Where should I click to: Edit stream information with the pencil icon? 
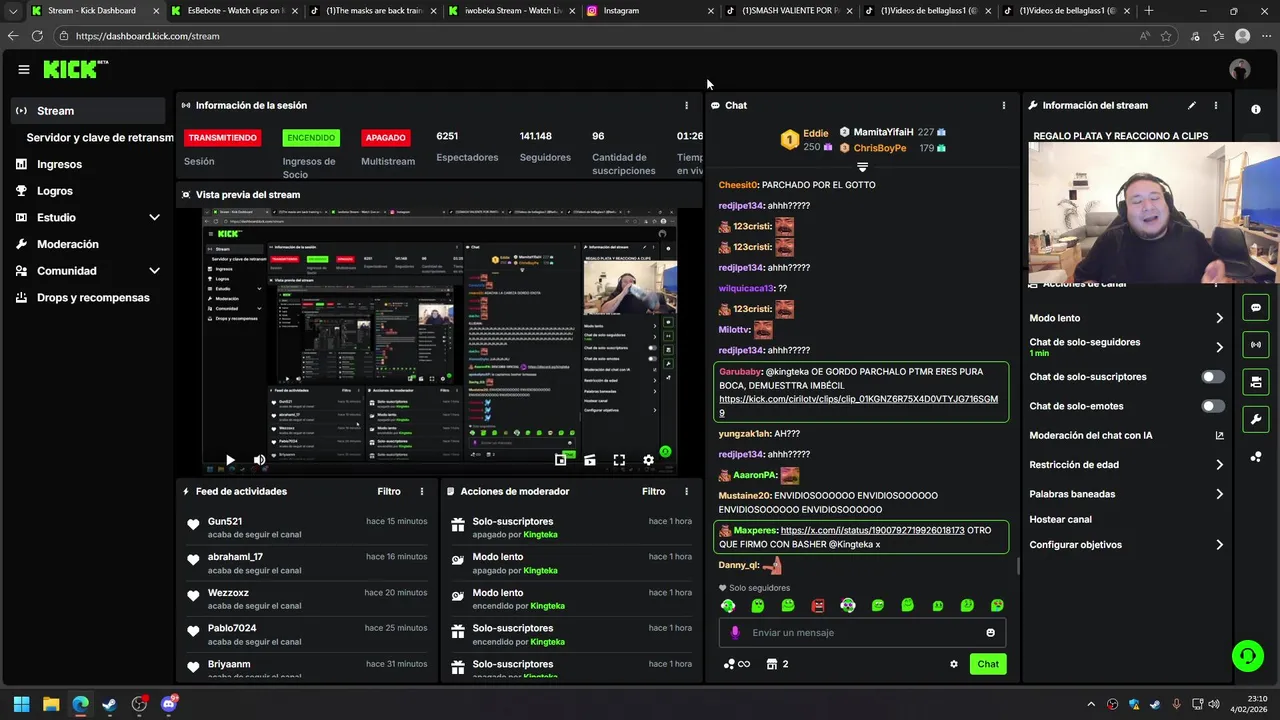[x=1192, y=105]
